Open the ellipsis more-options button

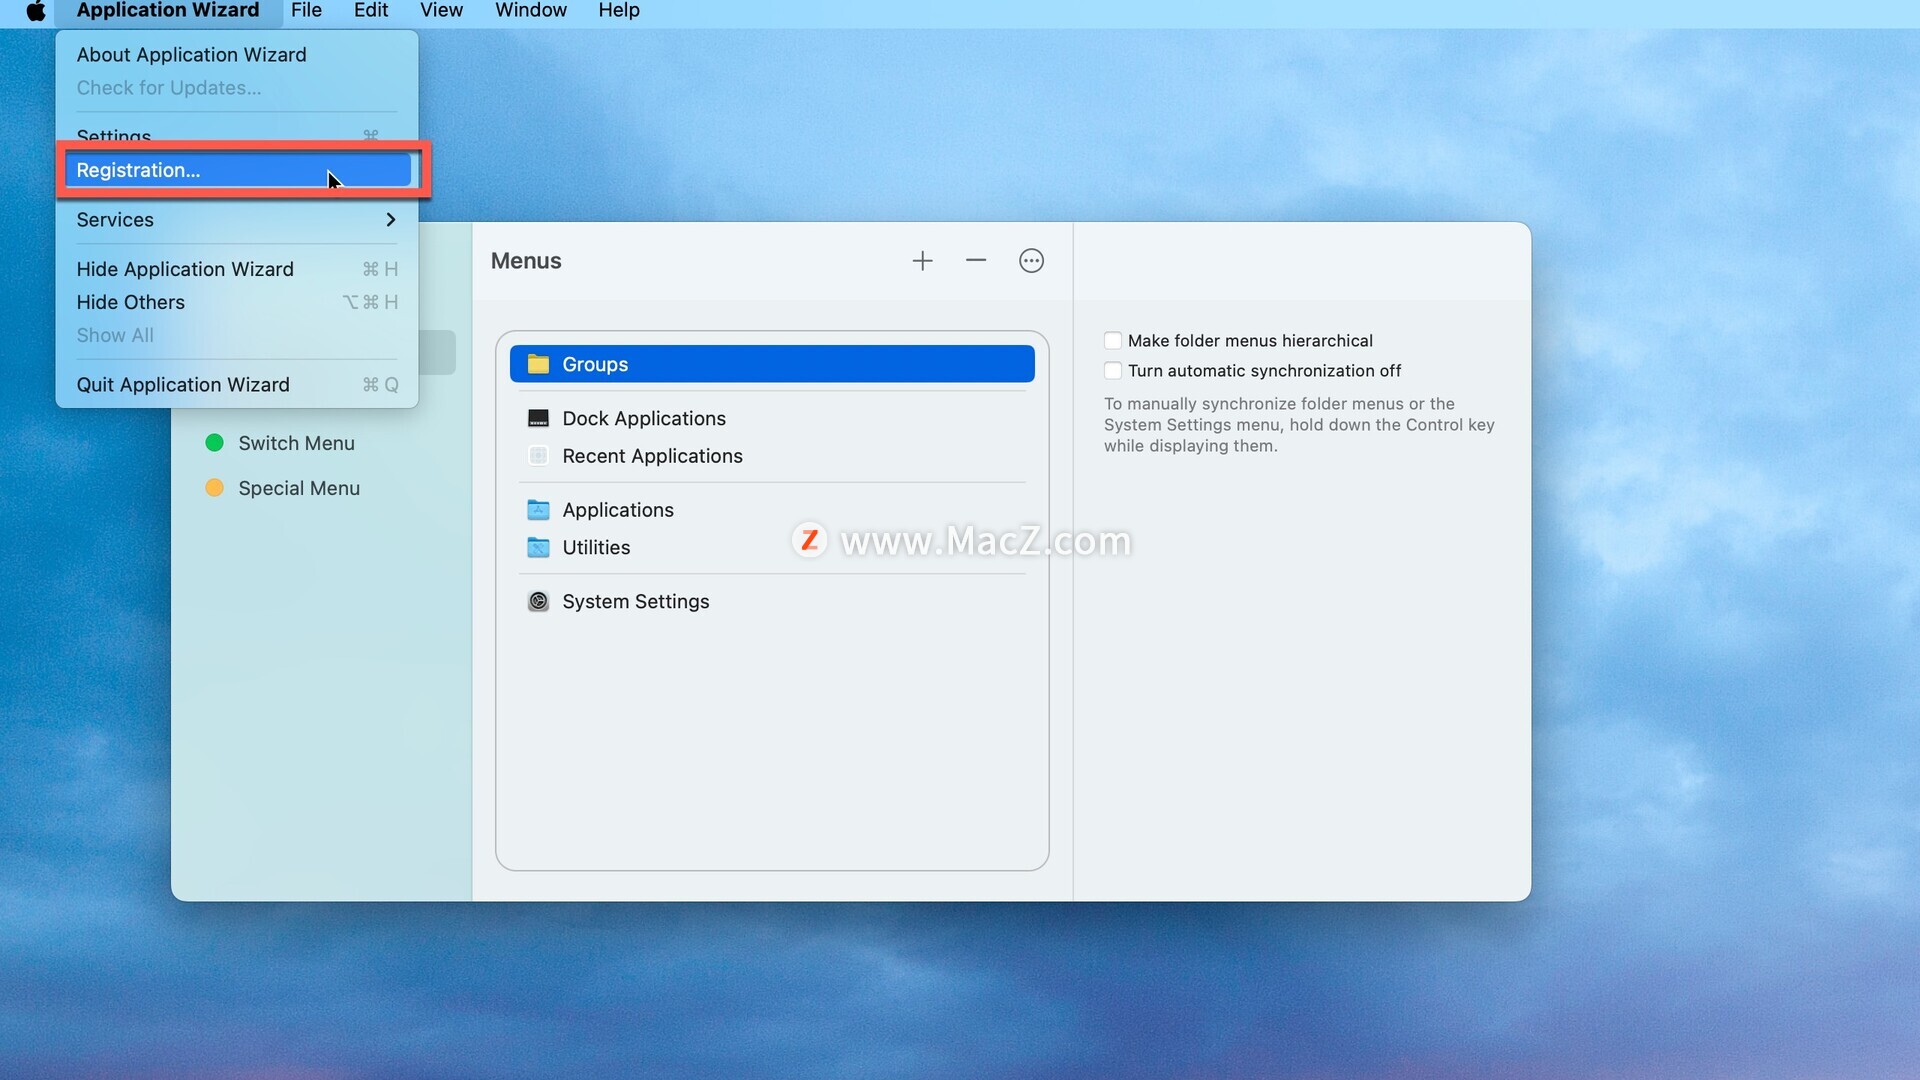tap(1031, 261)
